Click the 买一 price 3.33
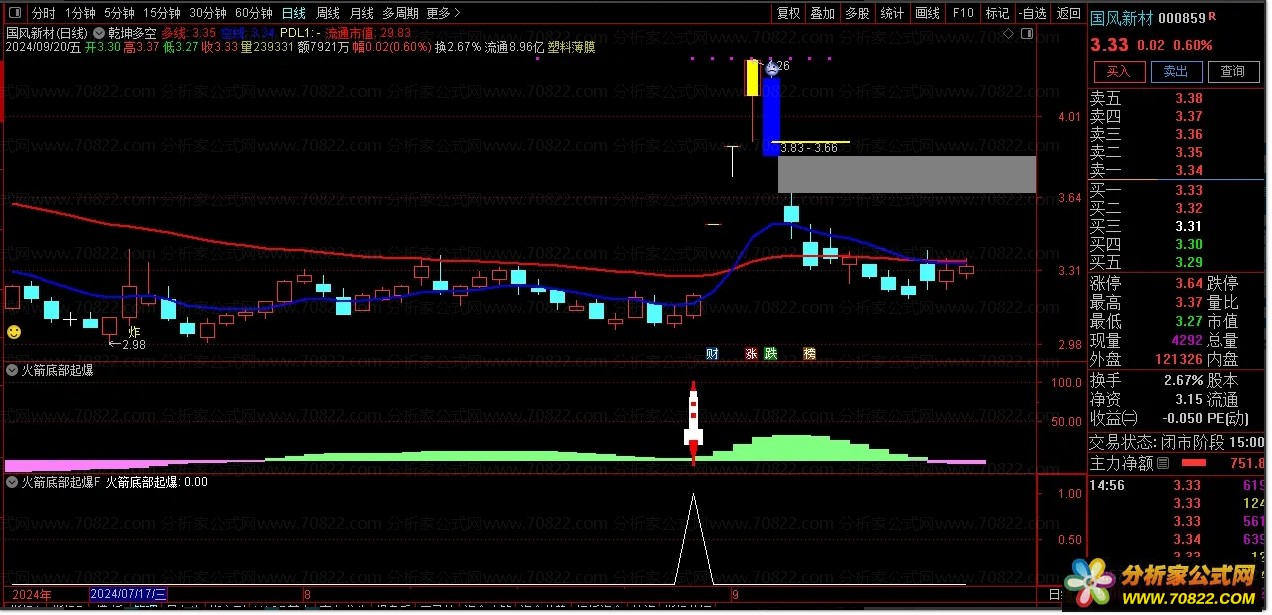The image size is (1272, 615). click(1189, 190)
